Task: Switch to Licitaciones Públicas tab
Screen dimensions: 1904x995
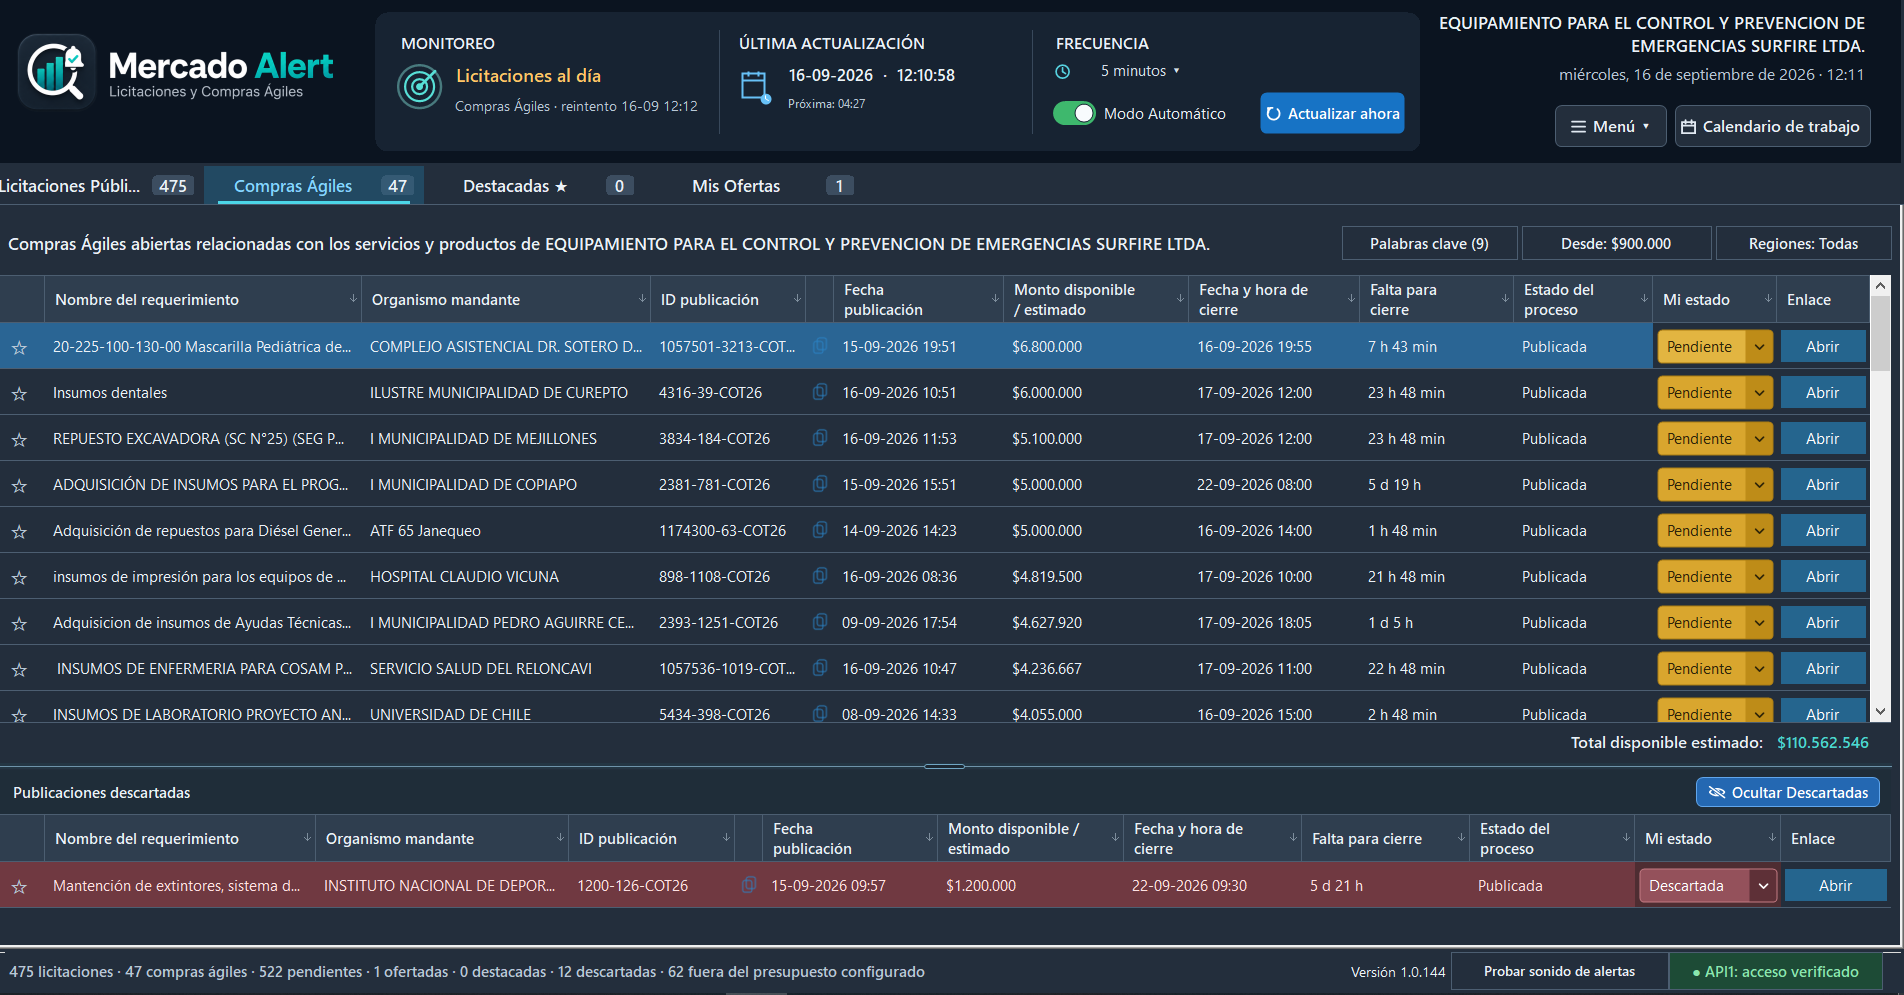Action: point(97,186)
